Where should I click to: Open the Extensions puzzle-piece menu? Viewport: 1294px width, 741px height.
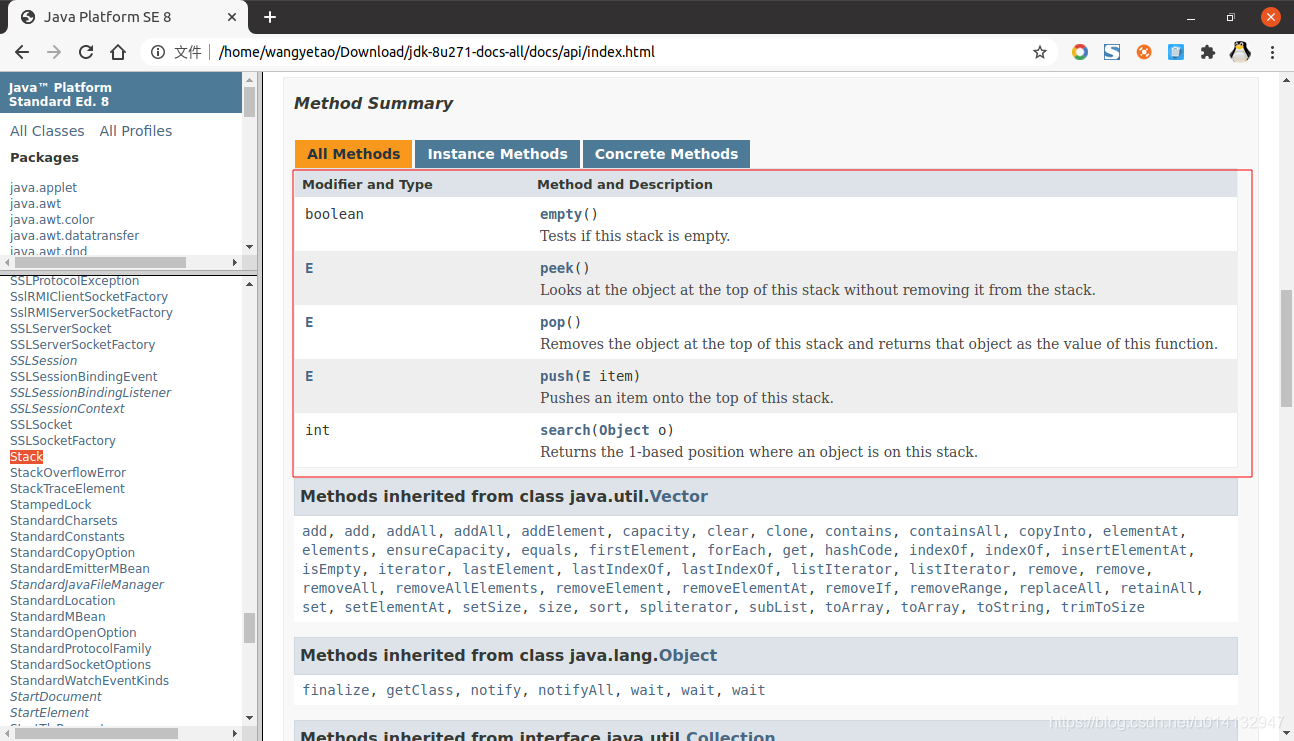1208,52
